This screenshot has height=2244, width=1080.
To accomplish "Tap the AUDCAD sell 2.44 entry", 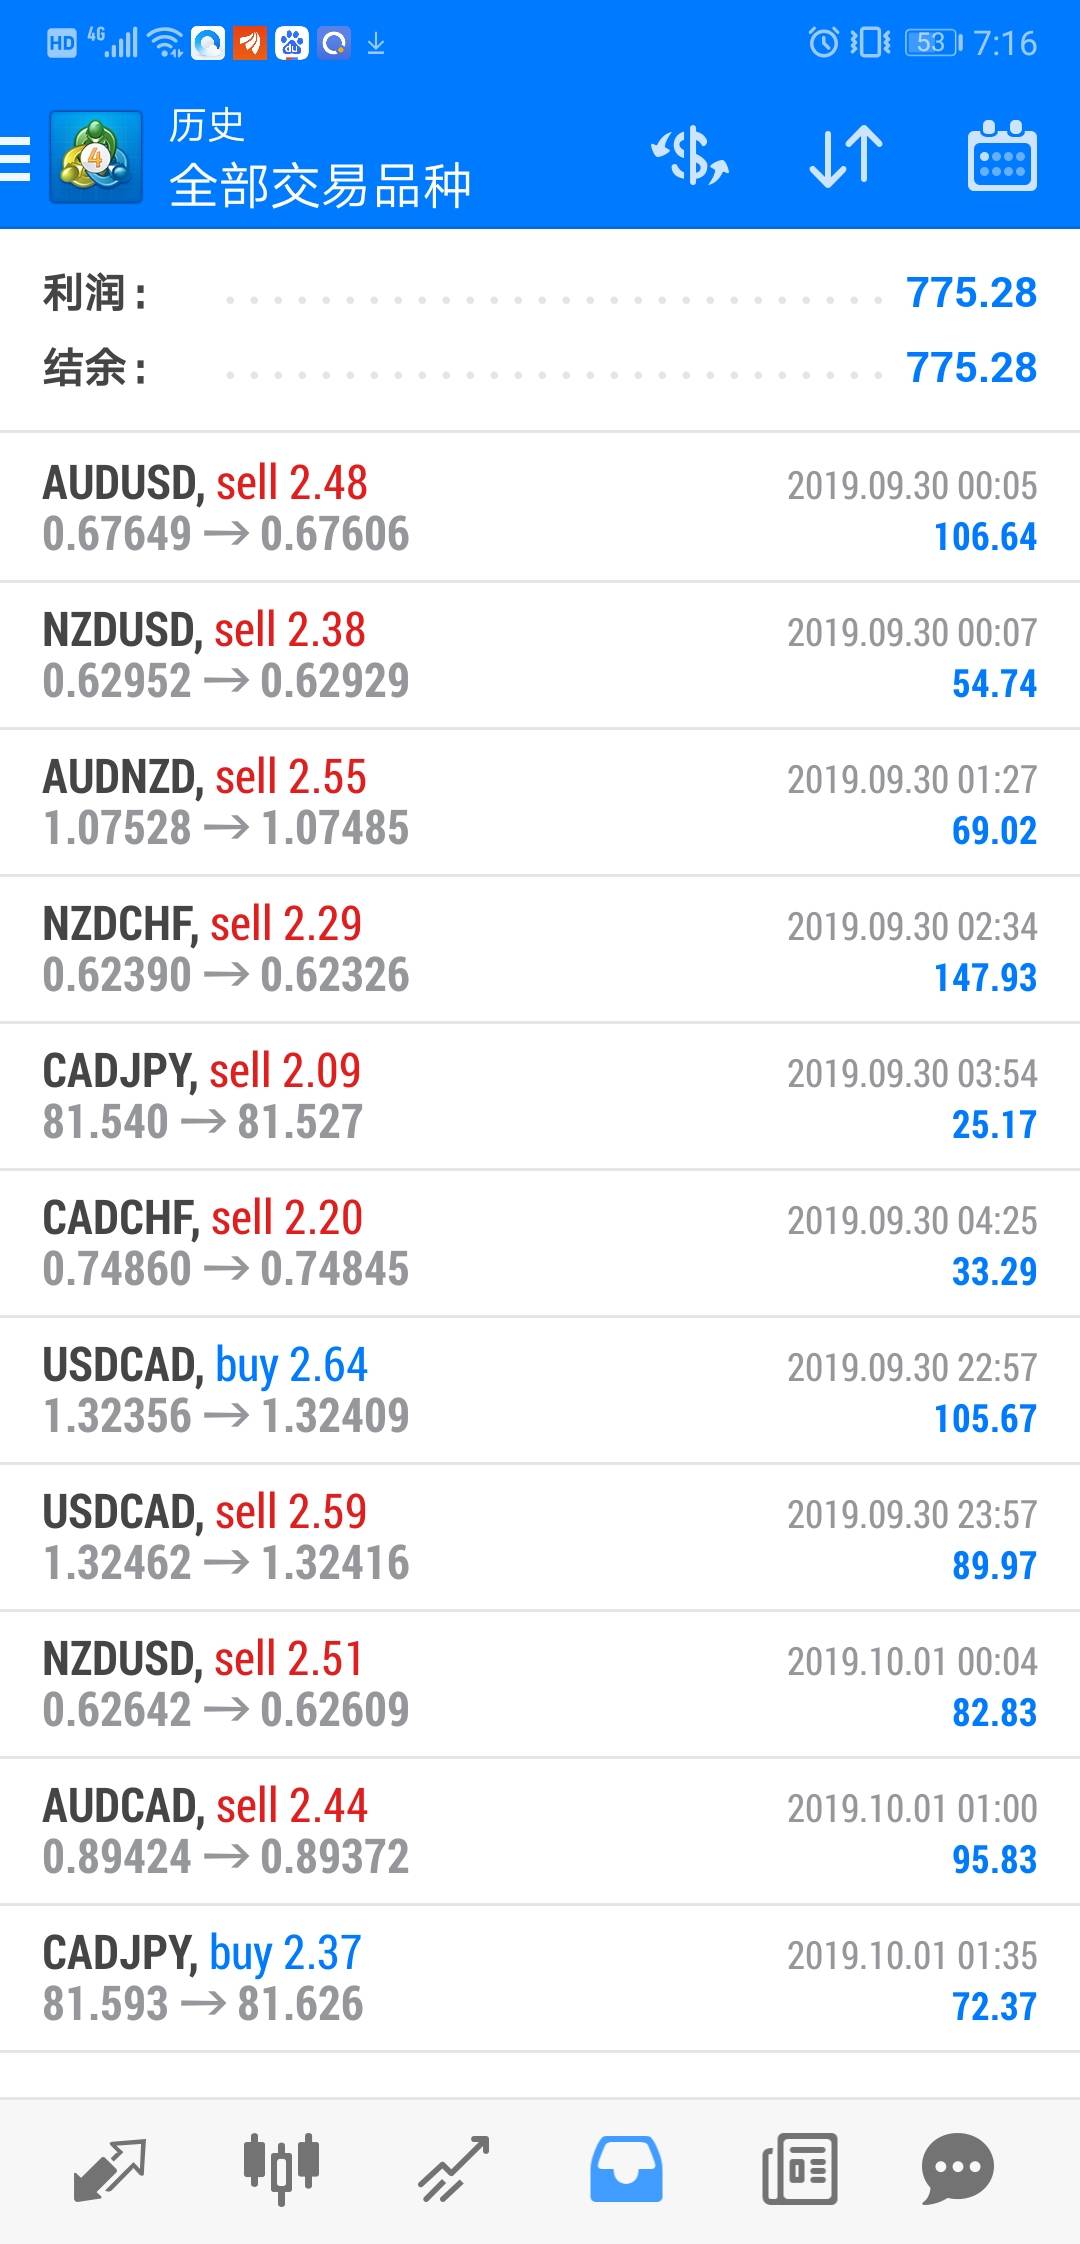I will tap(540, 1831).
